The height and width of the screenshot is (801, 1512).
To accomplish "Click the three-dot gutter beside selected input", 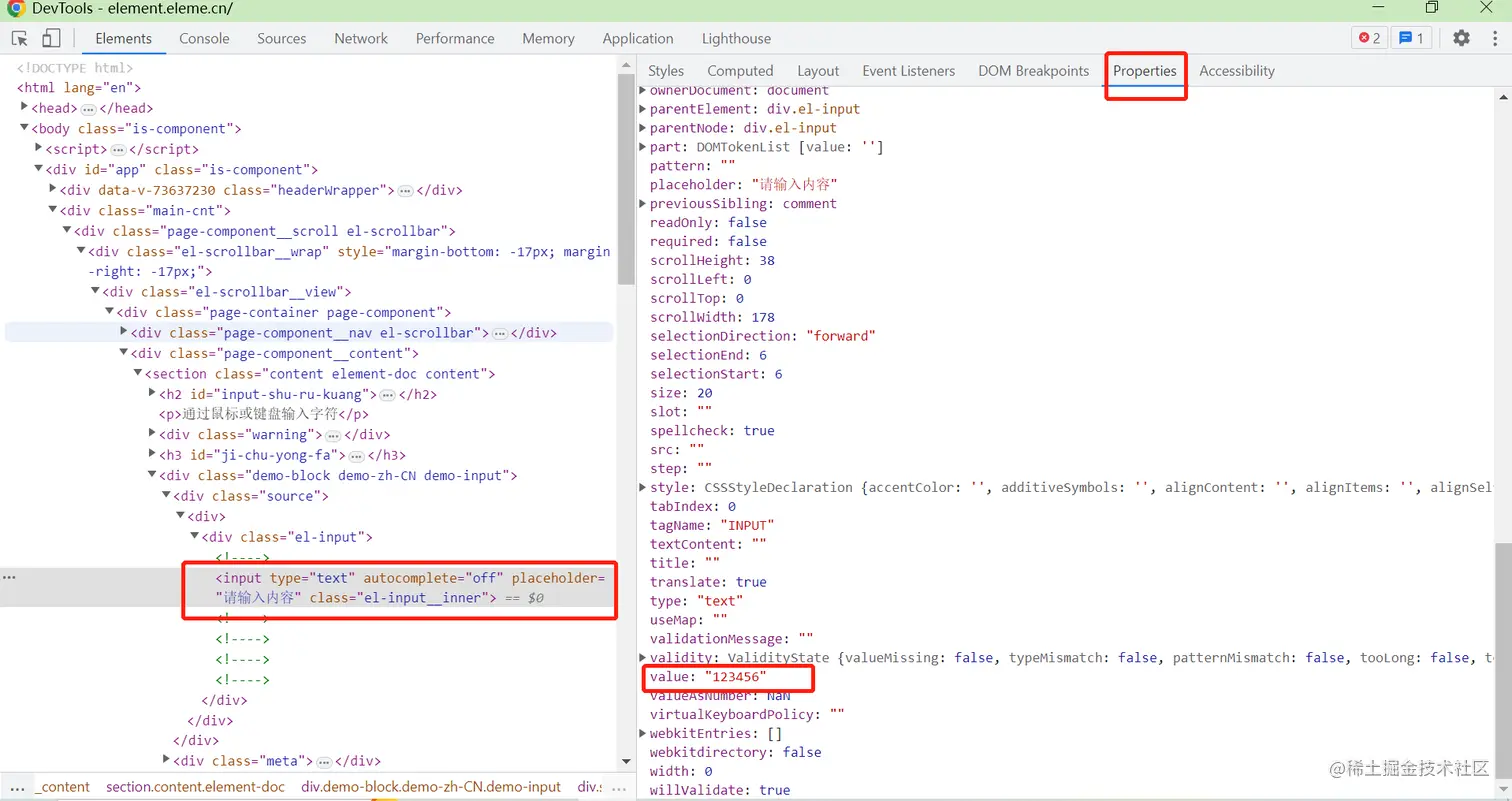I will pos(9,578).
